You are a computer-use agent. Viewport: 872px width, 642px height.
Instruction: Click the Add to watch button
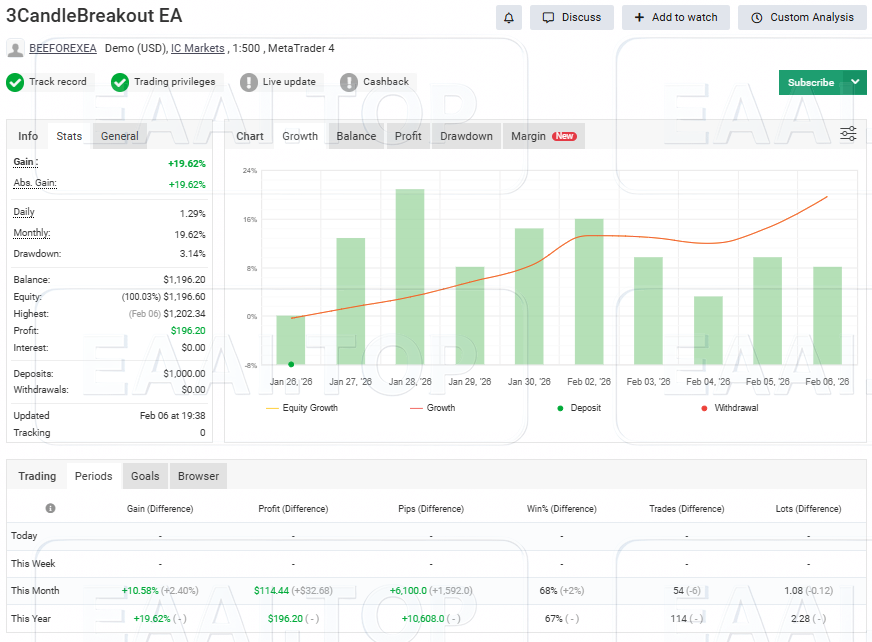click(x=675, y=17)
